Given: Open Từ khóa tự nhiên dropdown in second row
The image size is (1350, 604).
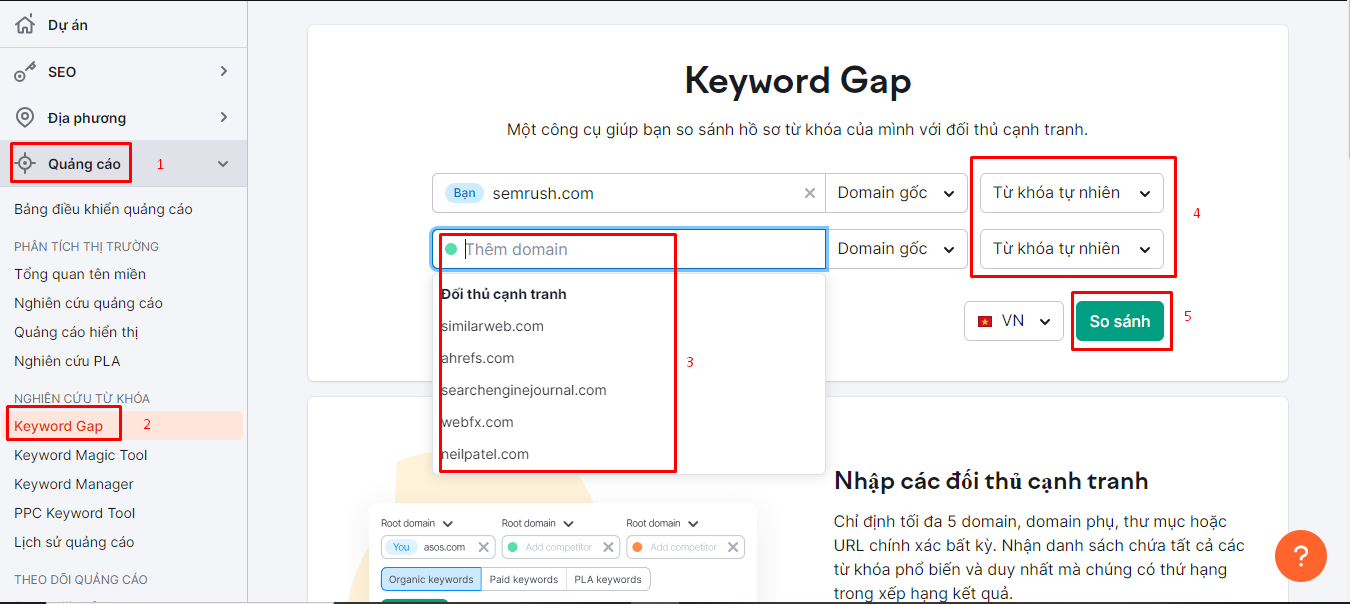Looking at the screenshot, I should (1071, 249).
